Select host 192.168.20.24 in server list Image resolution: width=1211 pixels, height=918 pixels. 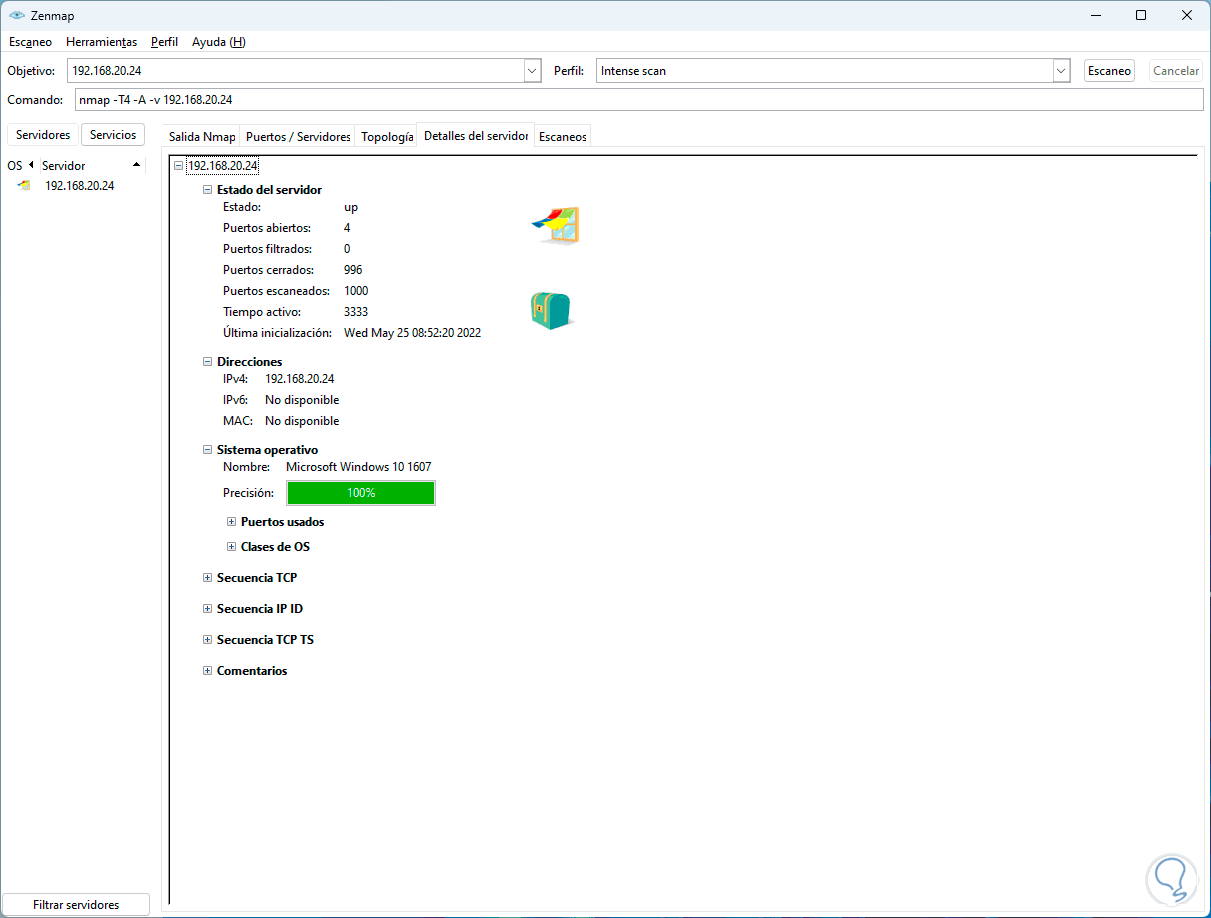pyautogui.click(x=80, y=186)
